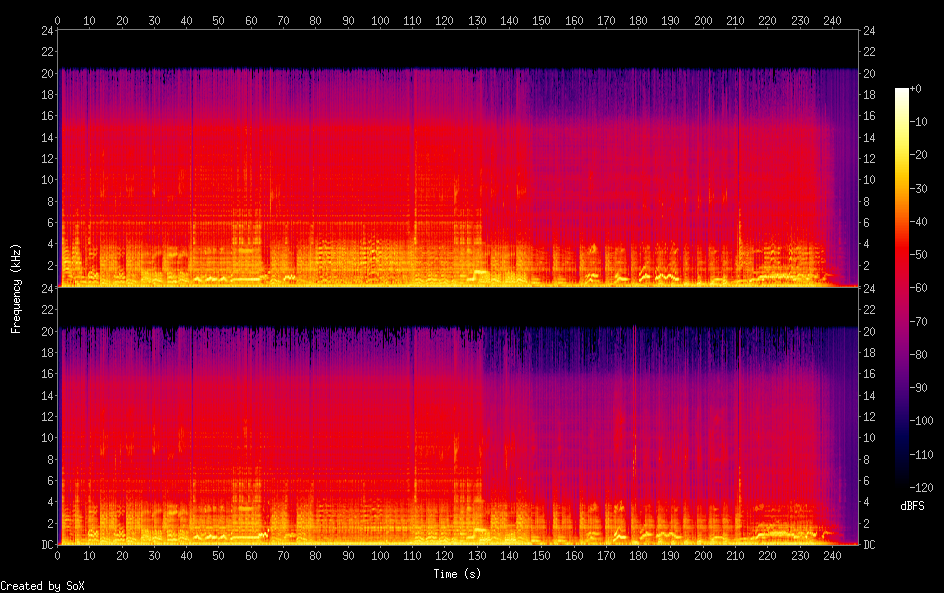Screen dimensions: 944x593
Task: Click the 24 kHz label at the top-left corner
Action: coord(46,31)
